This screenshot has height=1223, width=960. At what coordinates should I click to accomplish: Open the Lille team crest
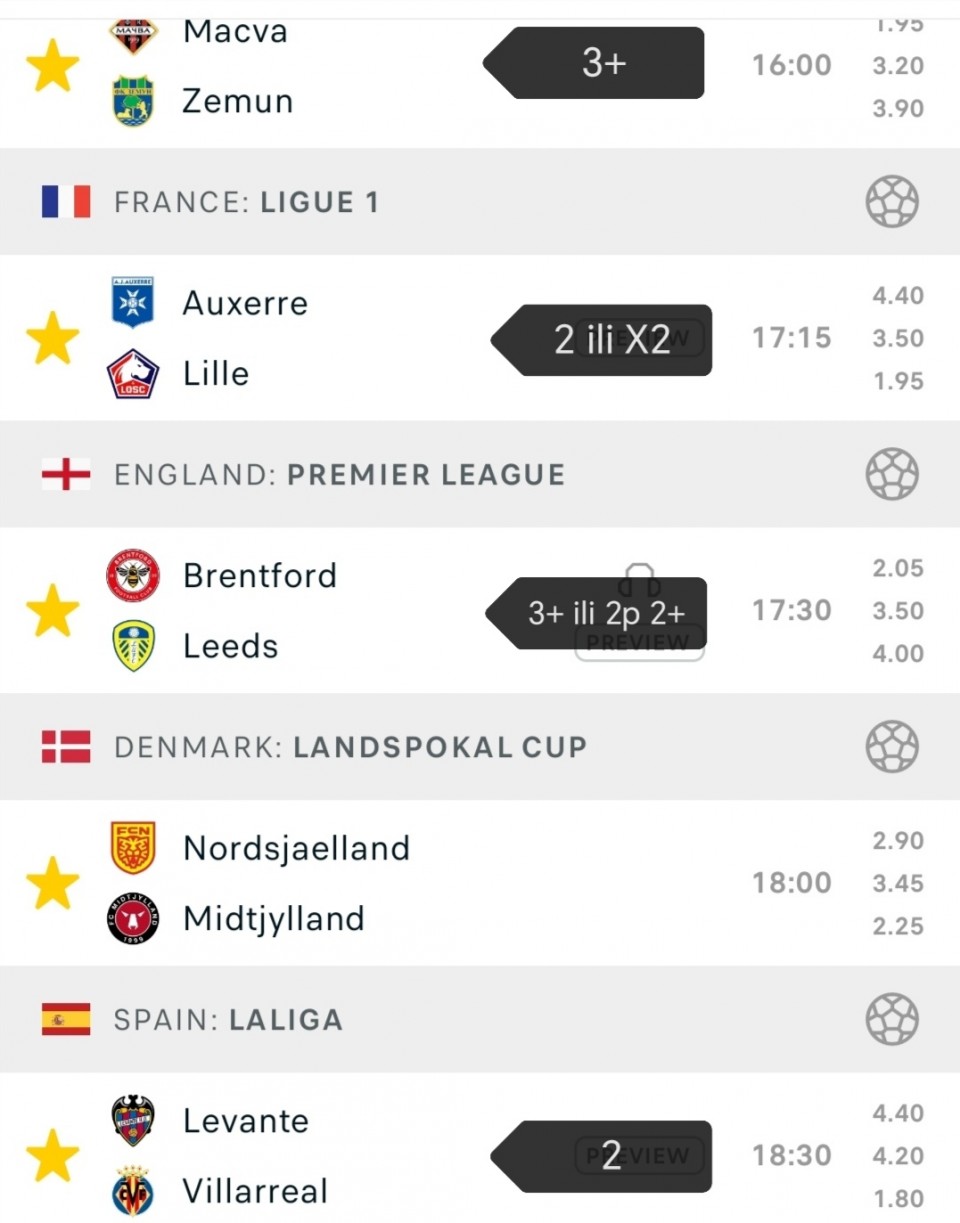[133, 374]
